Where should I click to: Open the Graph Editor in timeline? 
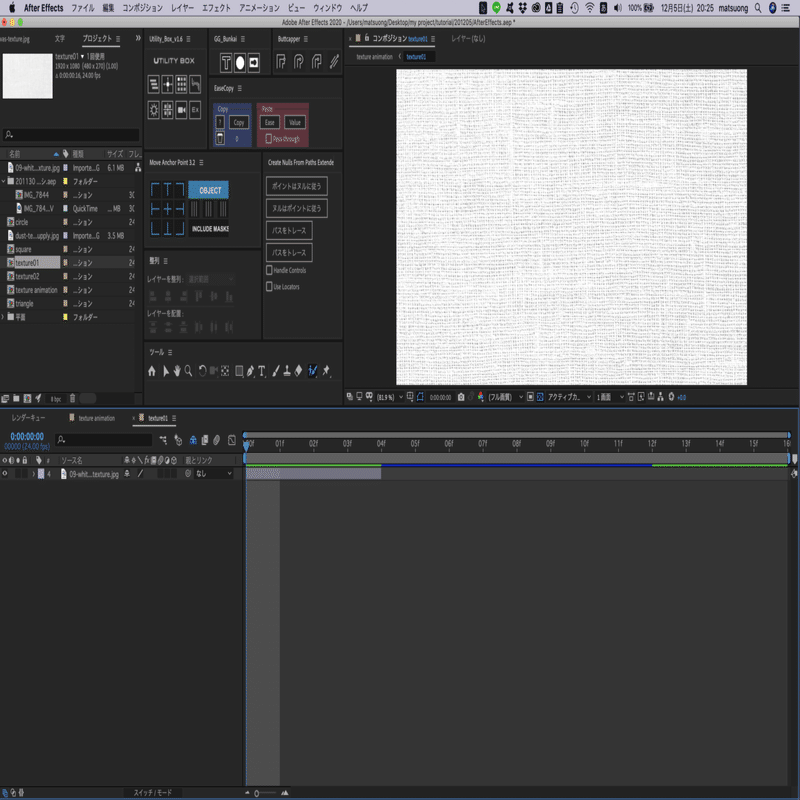232,440
